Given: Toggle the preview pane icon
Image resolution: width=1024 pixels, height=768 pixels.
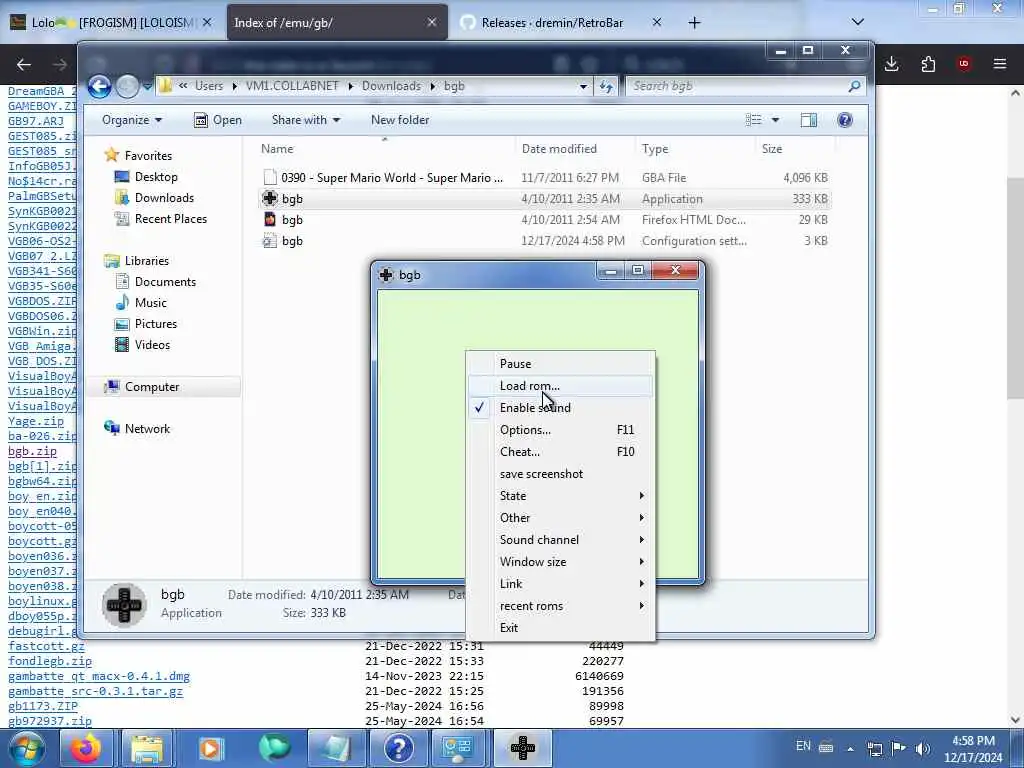Looking at the screenshot, I should click(x=808, y=120).
